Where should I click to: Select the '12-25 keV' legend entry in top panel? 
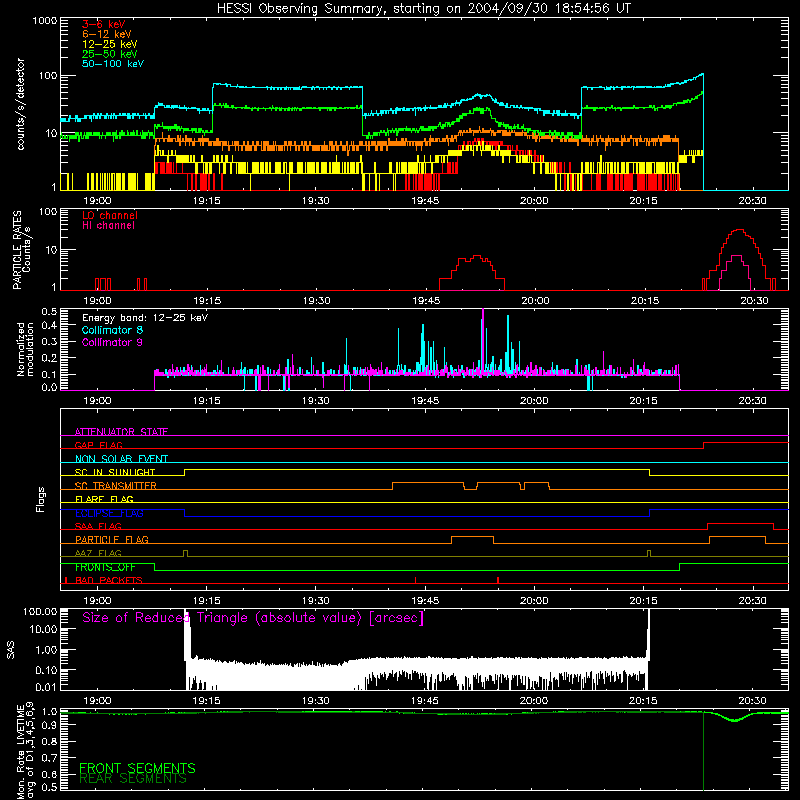tap(110, 44)
